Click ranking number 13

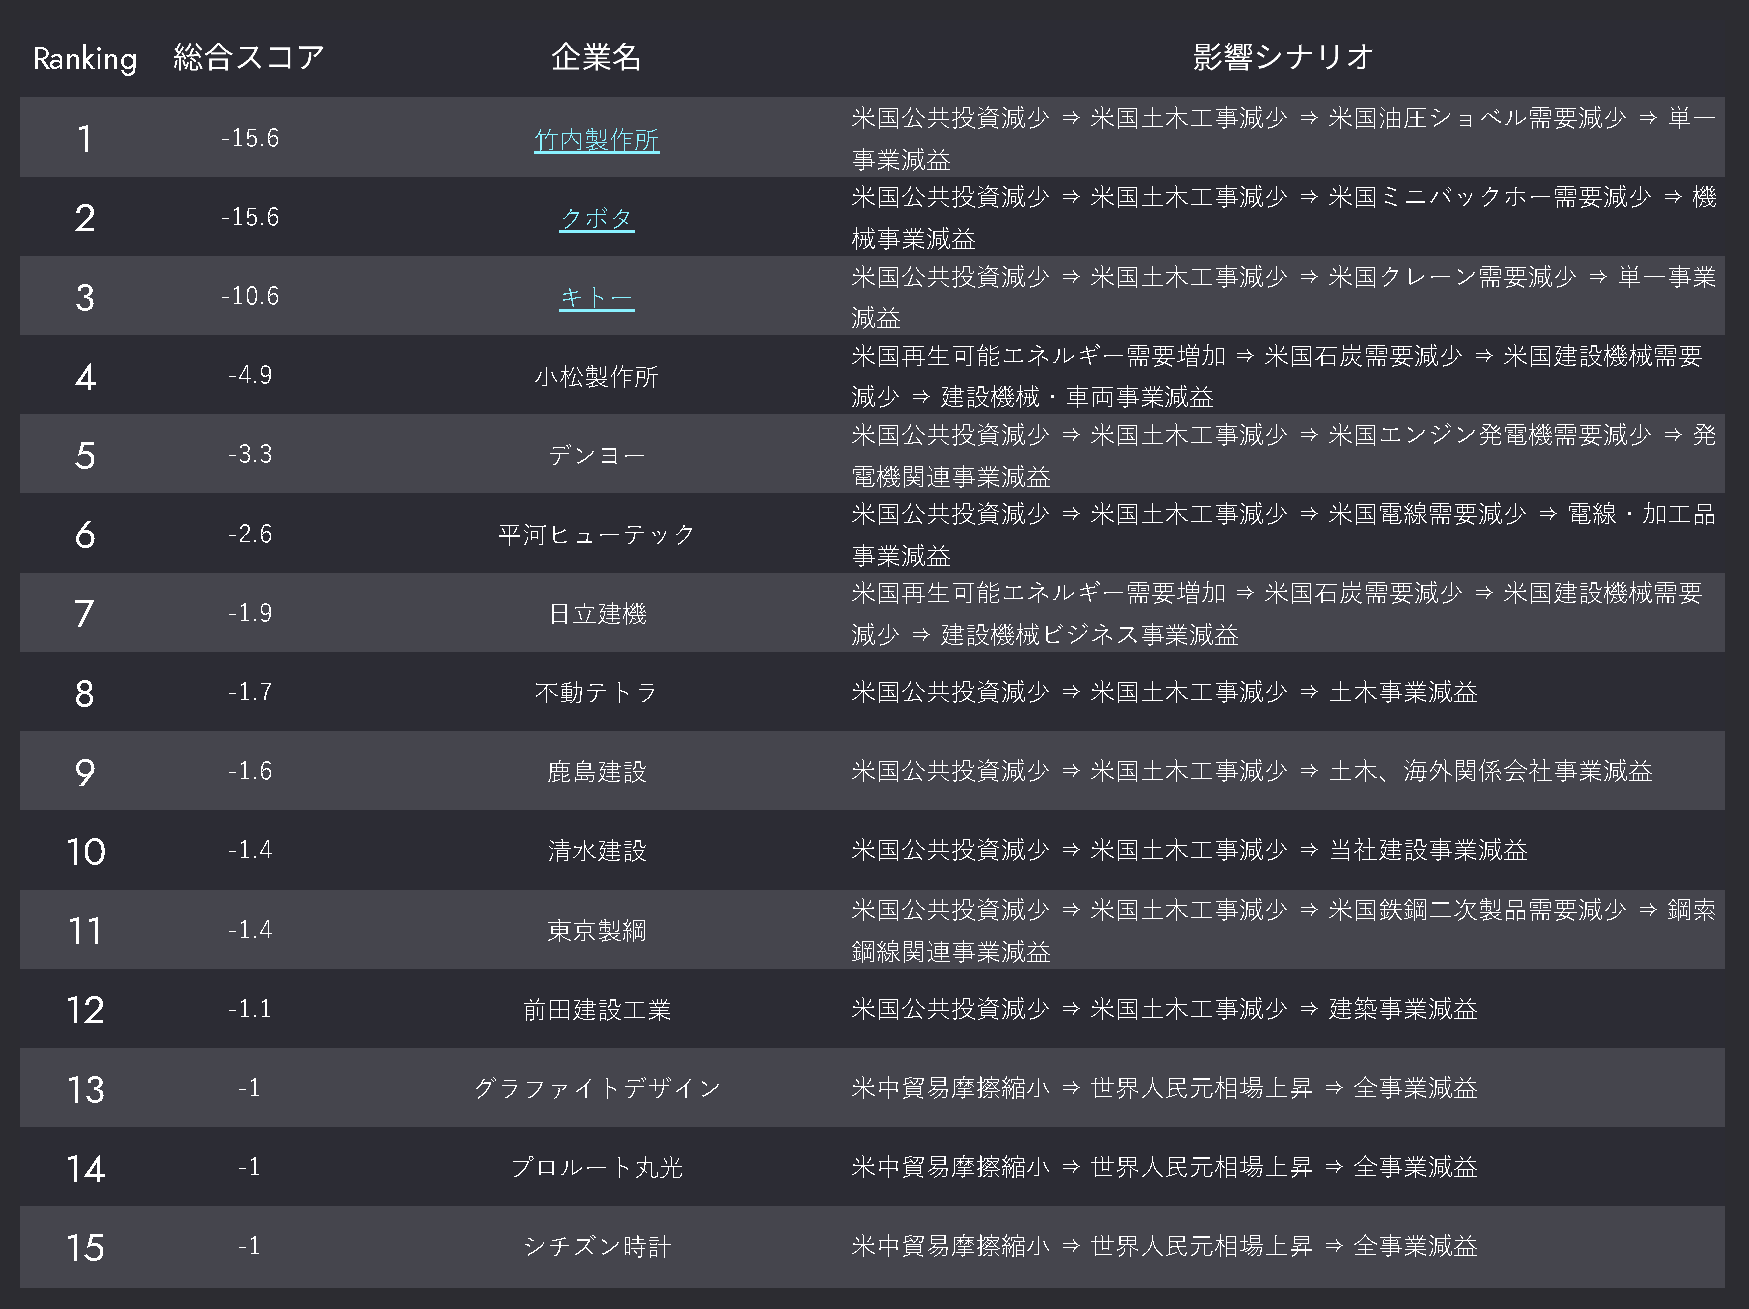85,1089
